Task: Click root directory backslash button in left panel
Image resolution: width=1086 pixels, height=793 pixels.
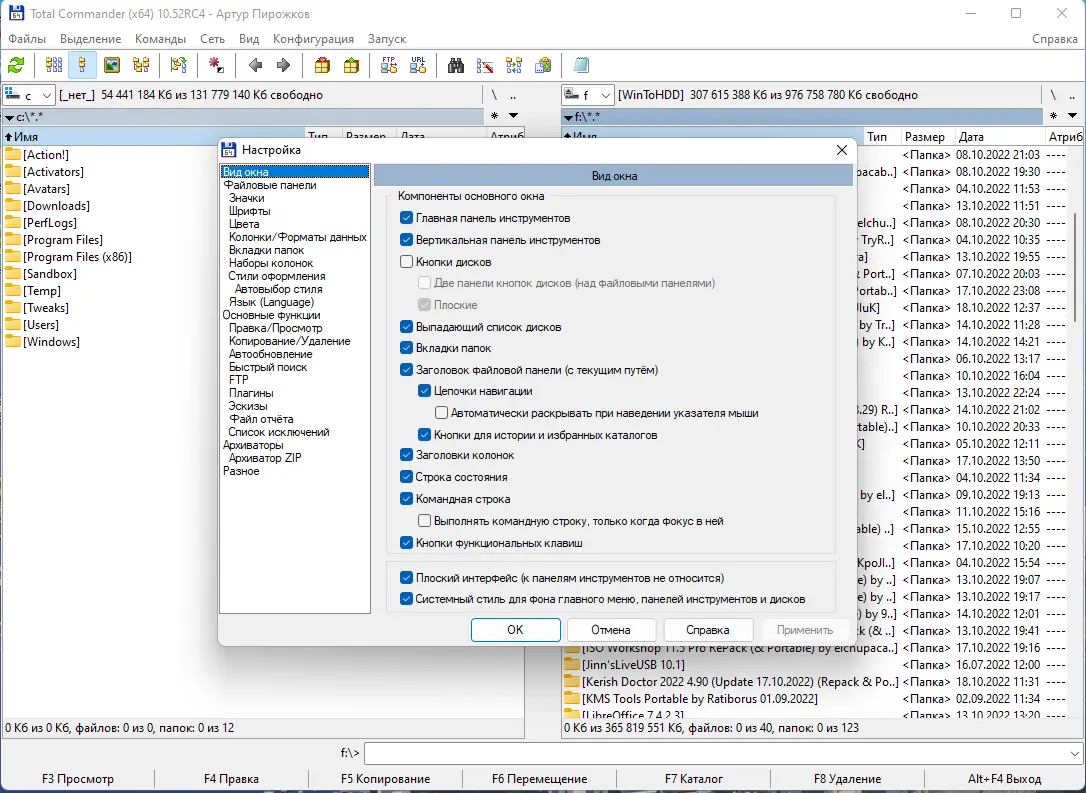Action: [494, 95]
